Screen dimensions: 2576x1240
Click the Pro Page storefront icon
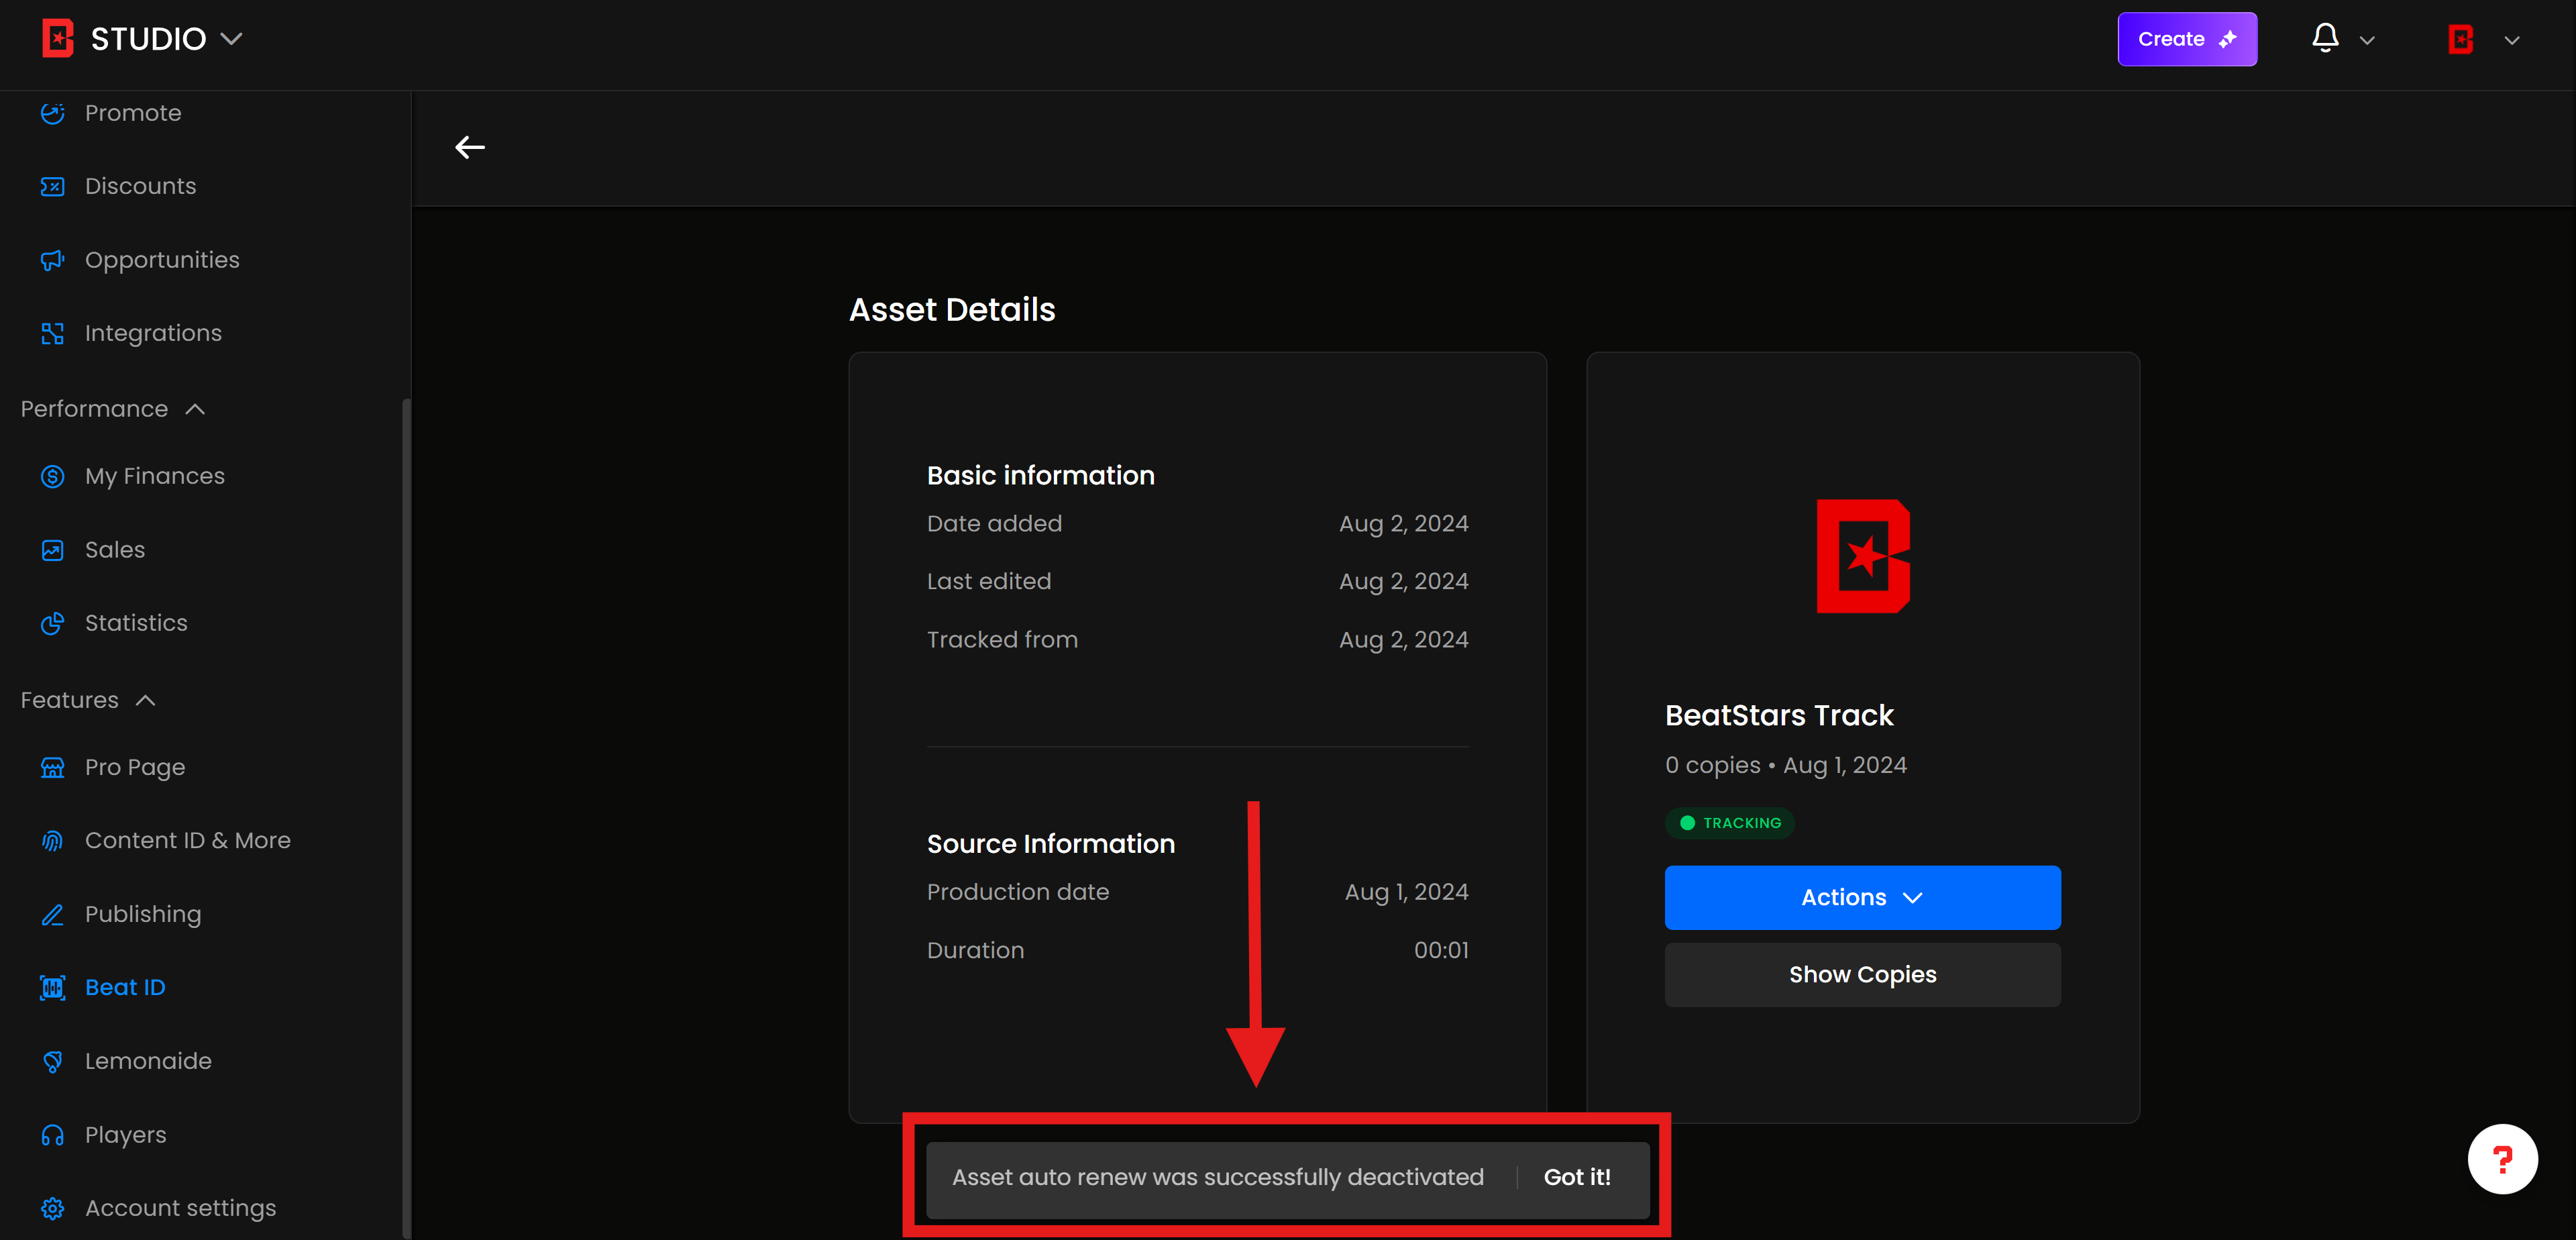(x=53, y=767)
